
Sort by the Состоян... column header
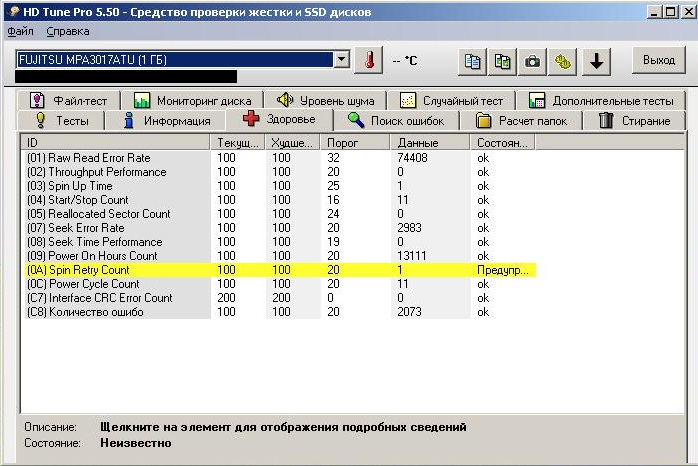pyautogui.click(x=503, y=142)
